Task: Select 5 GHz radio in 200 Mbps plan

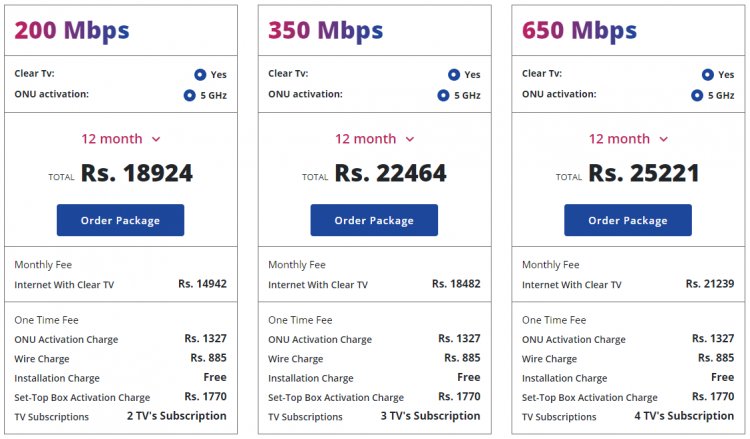Action: (x=189, y=95)
